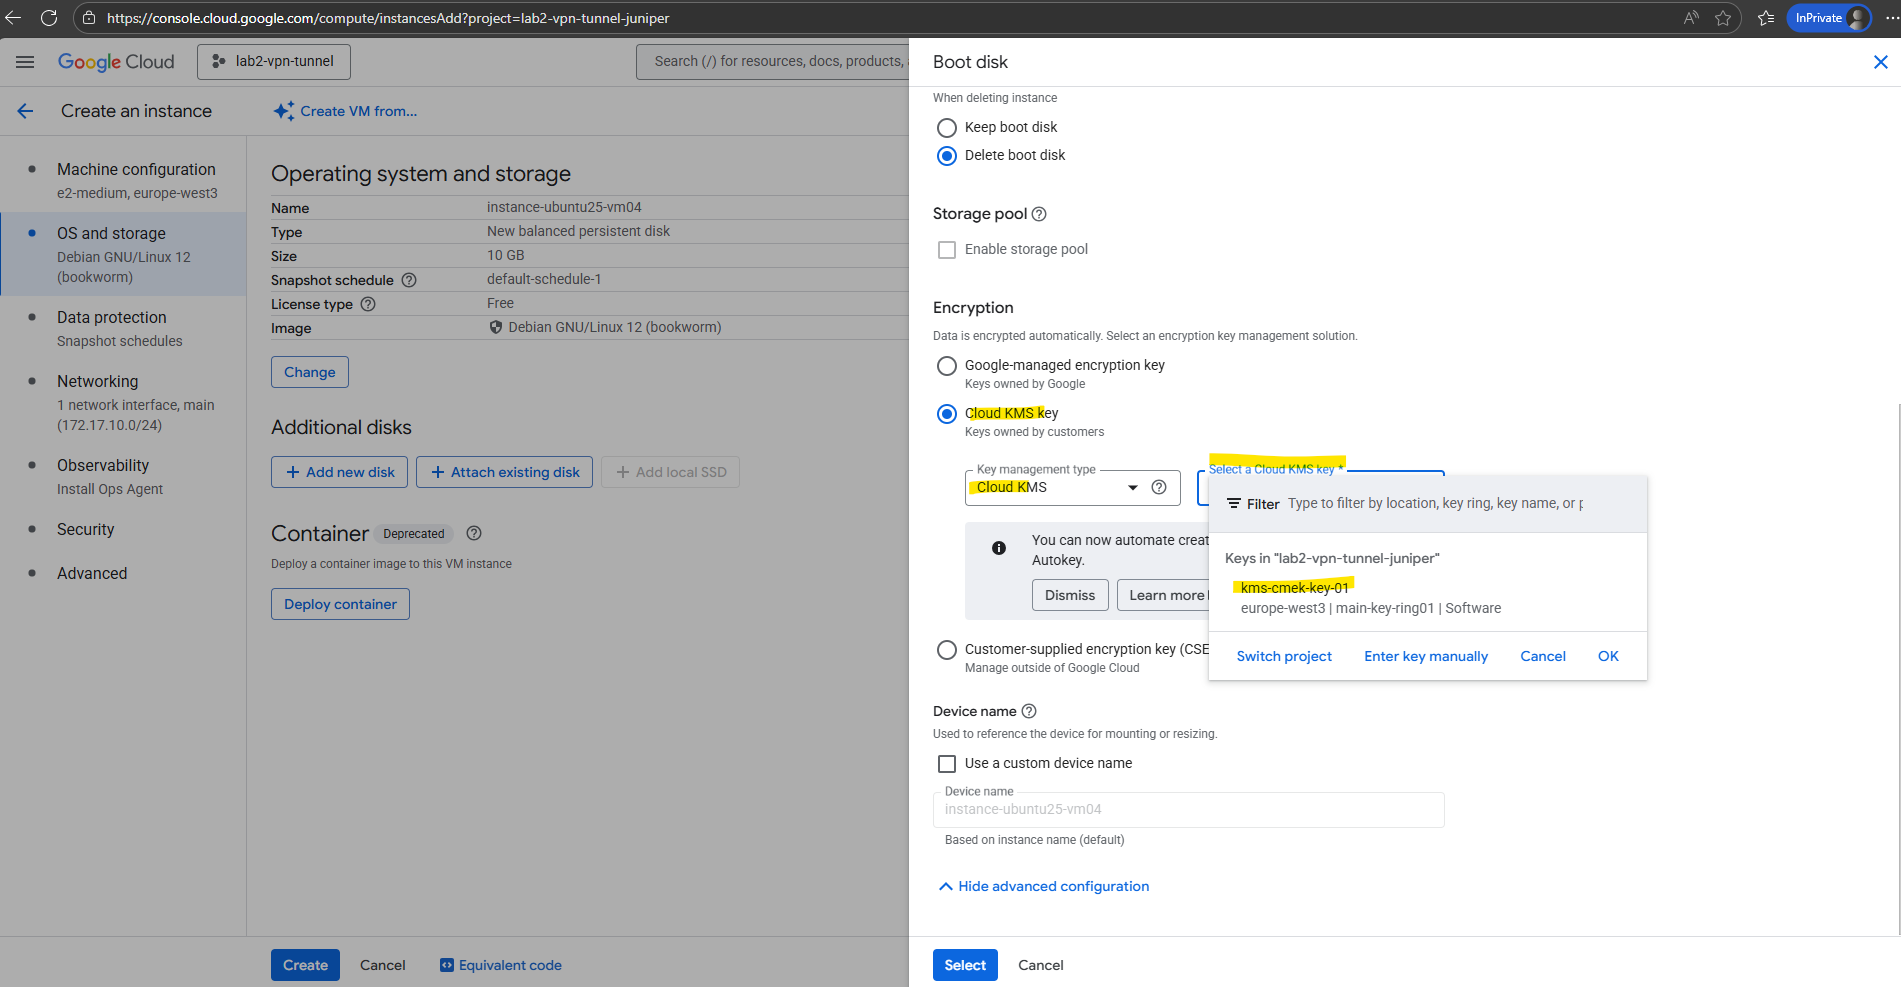Click Switch project in key picker
This screenshot has width=1901, height=987.
1284,656
